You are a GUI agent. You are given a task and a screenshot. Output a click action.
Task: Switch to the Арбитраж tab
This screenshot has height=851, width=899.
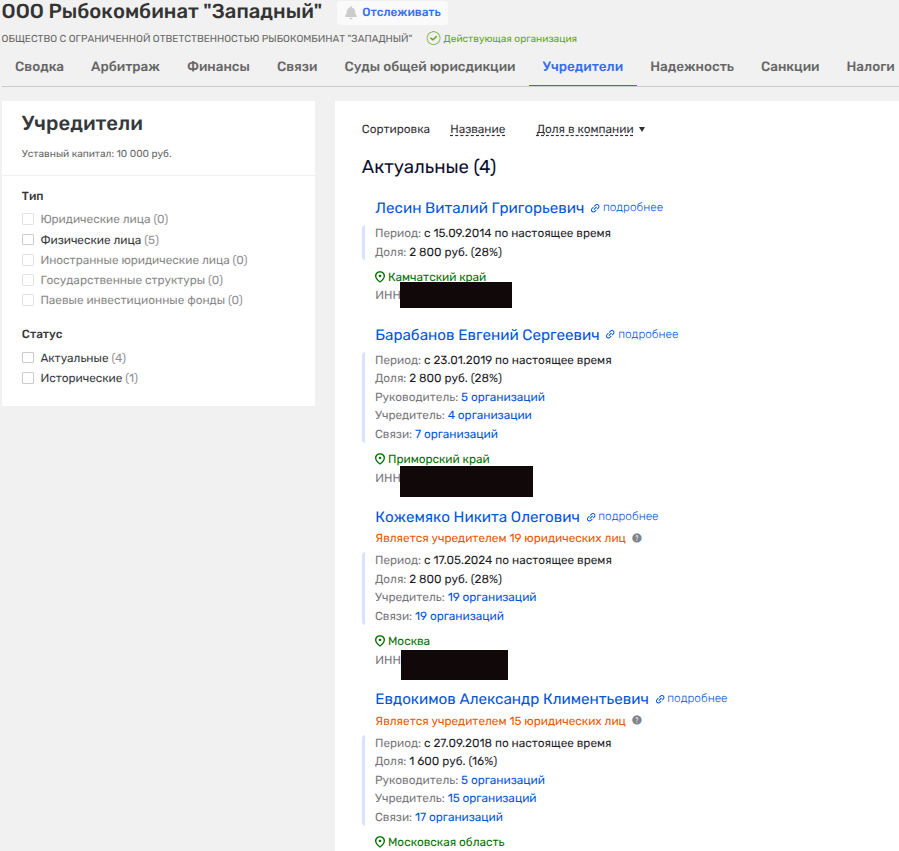[x=125, y=67]
